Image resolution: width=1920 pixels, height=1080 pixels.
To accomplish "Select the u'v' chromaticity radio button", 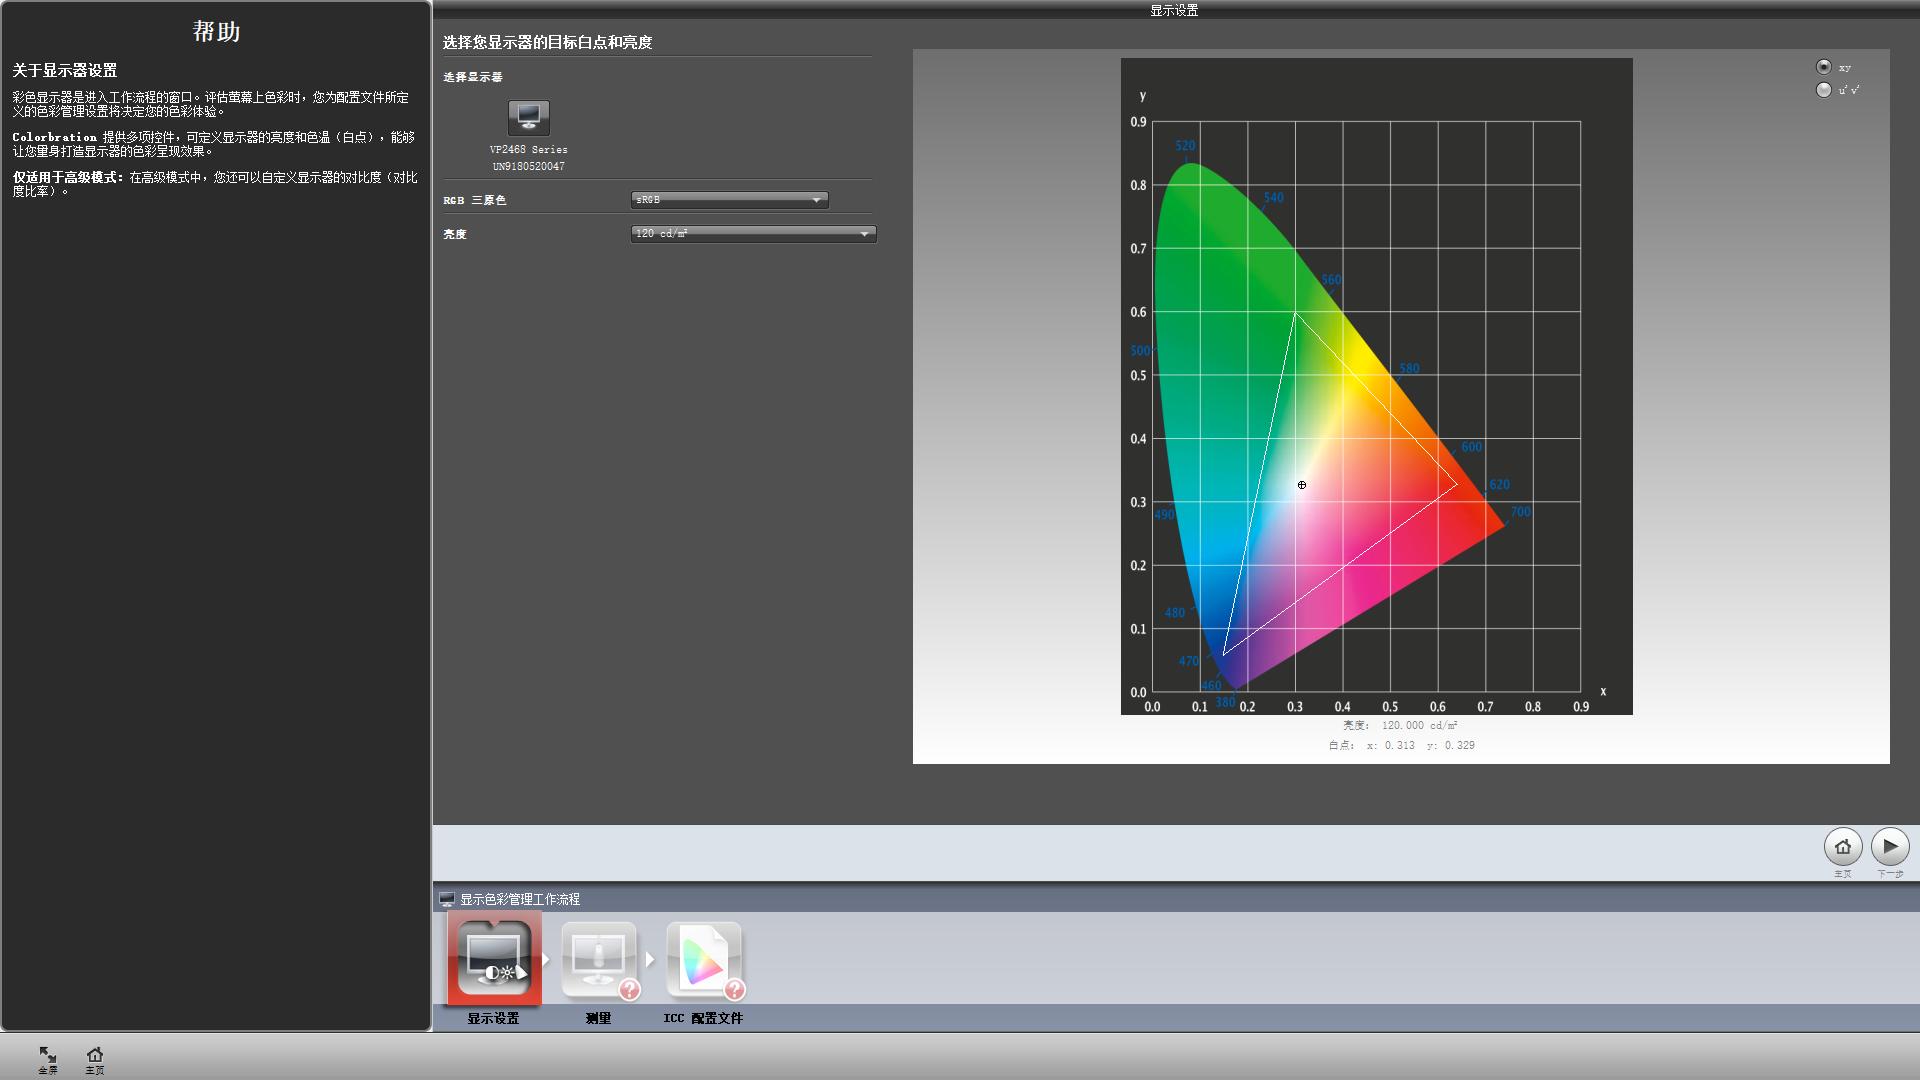I will 1824,90.
